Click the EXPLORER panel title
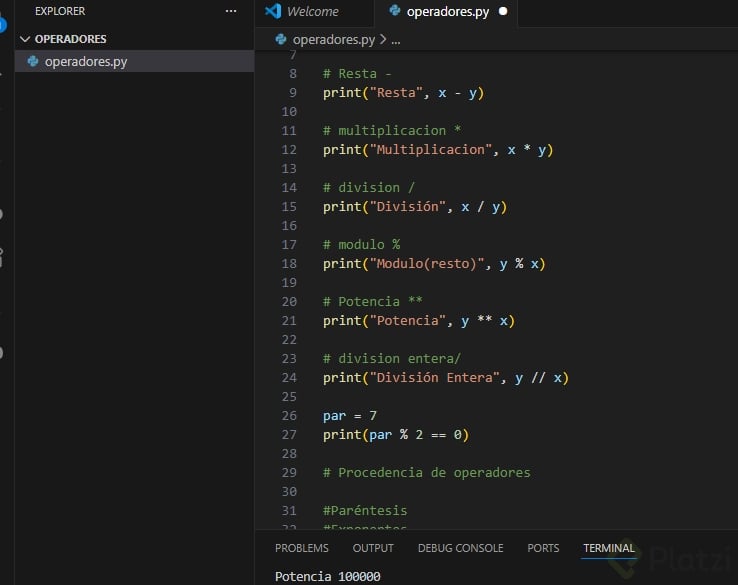This screenshot has width=738, height=585. [60, 11]
